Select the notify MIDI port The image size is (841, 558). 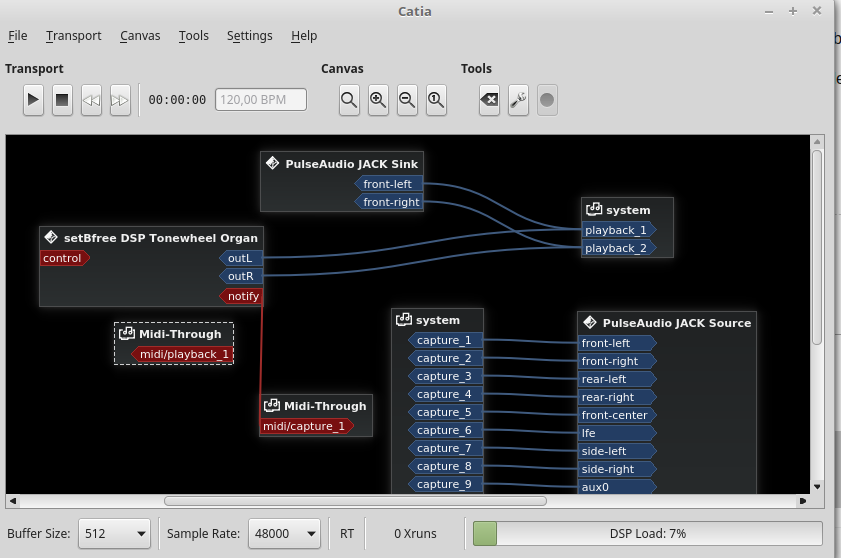tap(241, 296)
